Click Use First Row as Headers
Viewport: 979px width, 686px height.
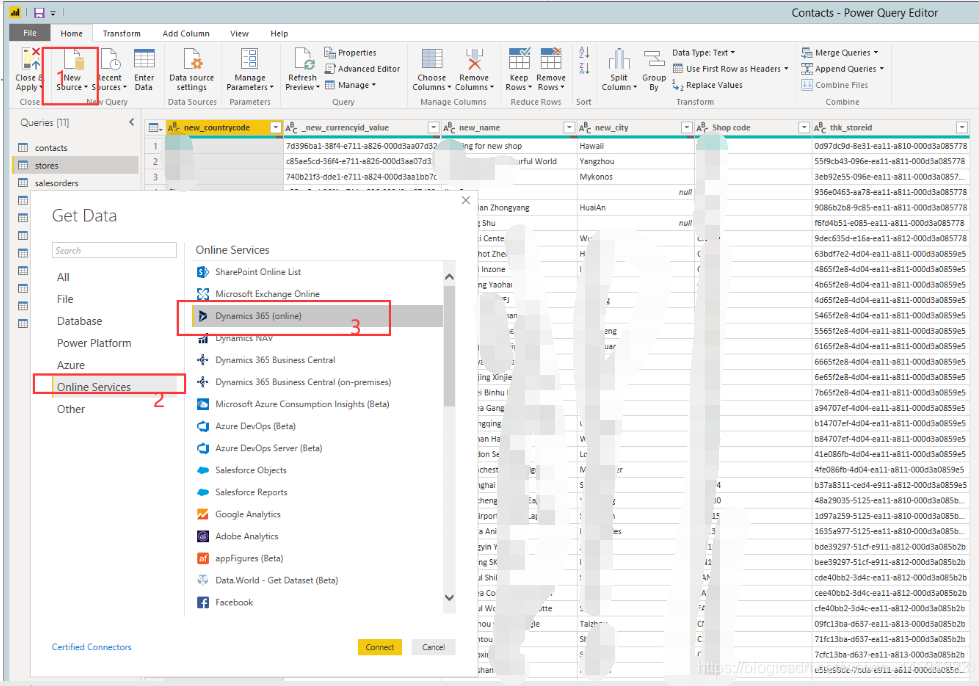tap(731, 69)
